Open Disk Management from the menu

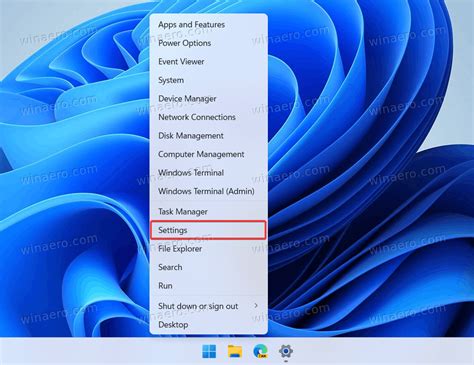[x=208, y=136]
